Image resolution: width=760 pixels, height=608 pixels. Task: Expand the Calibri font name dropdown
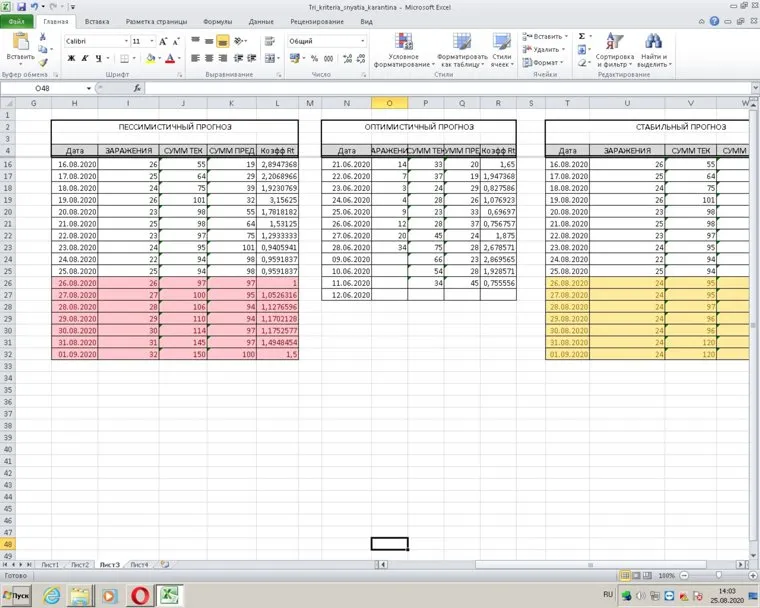[x=125, y=41]
